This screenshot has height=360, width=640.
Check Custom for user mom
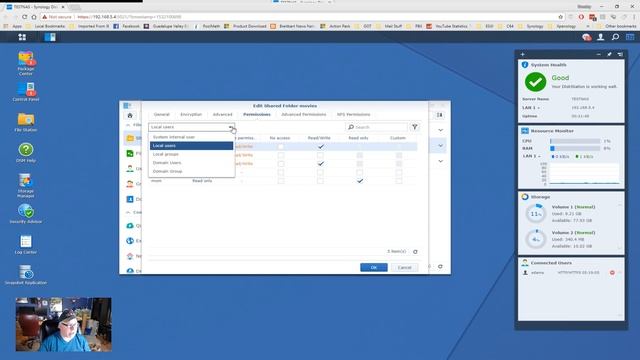click(399, 180)
